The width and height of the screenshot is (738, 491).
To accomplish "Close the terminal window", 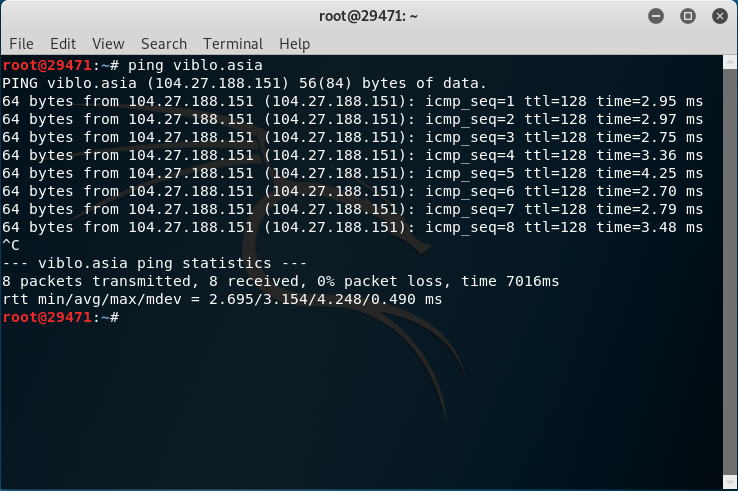I will click(720, 16).
